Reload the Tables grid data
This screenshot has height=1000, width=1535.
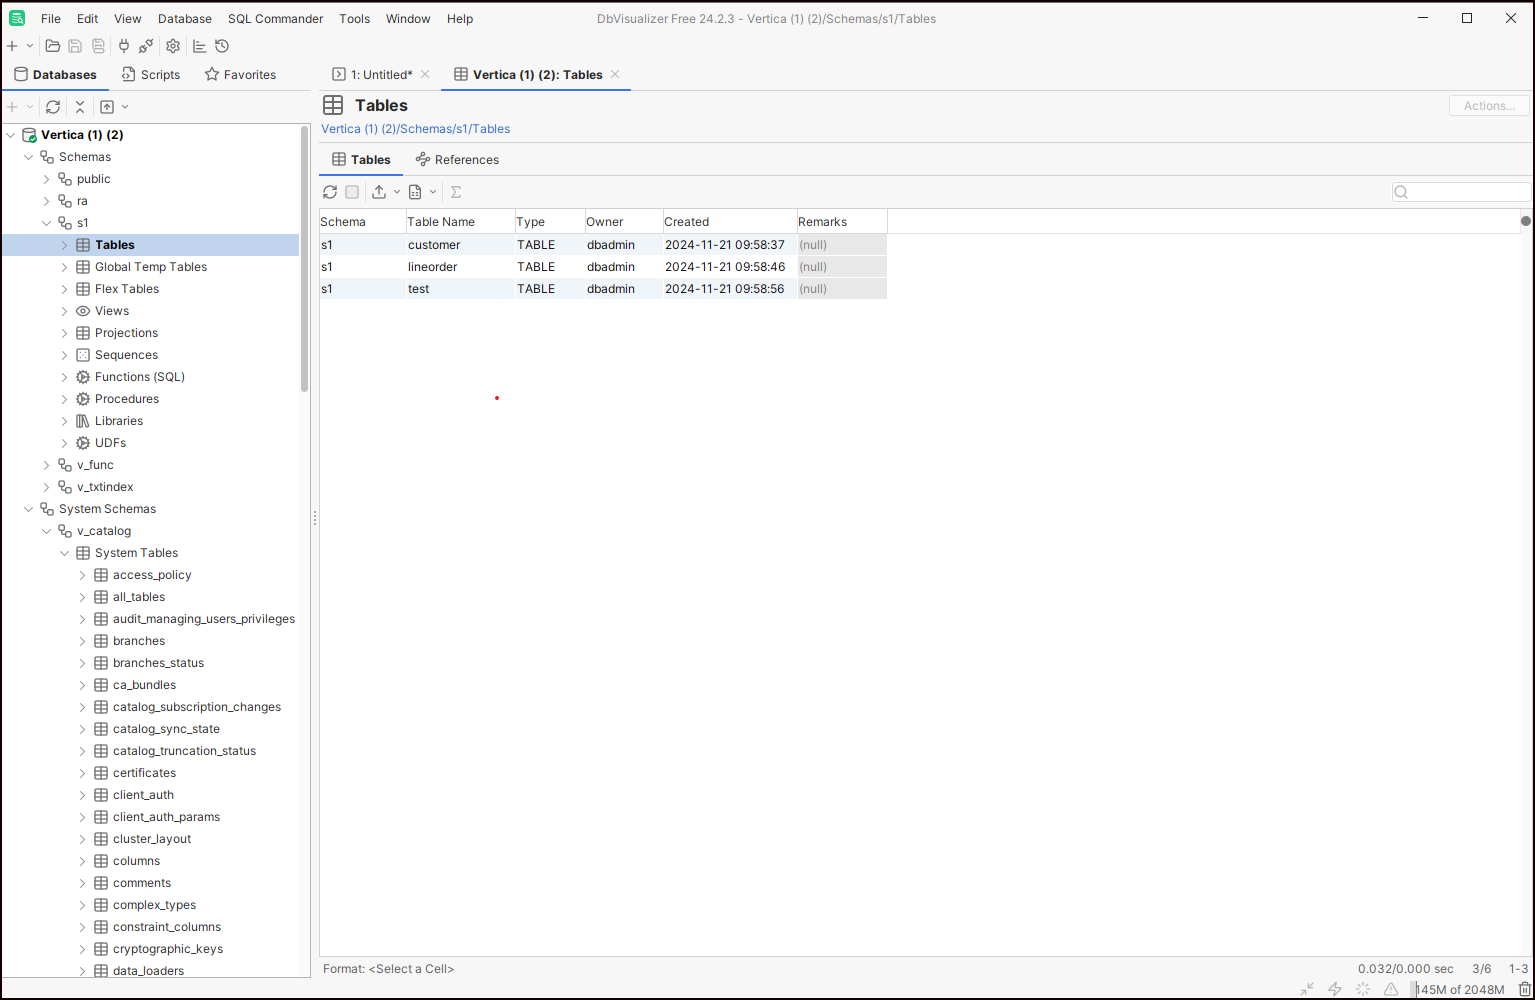pos(330,192)
